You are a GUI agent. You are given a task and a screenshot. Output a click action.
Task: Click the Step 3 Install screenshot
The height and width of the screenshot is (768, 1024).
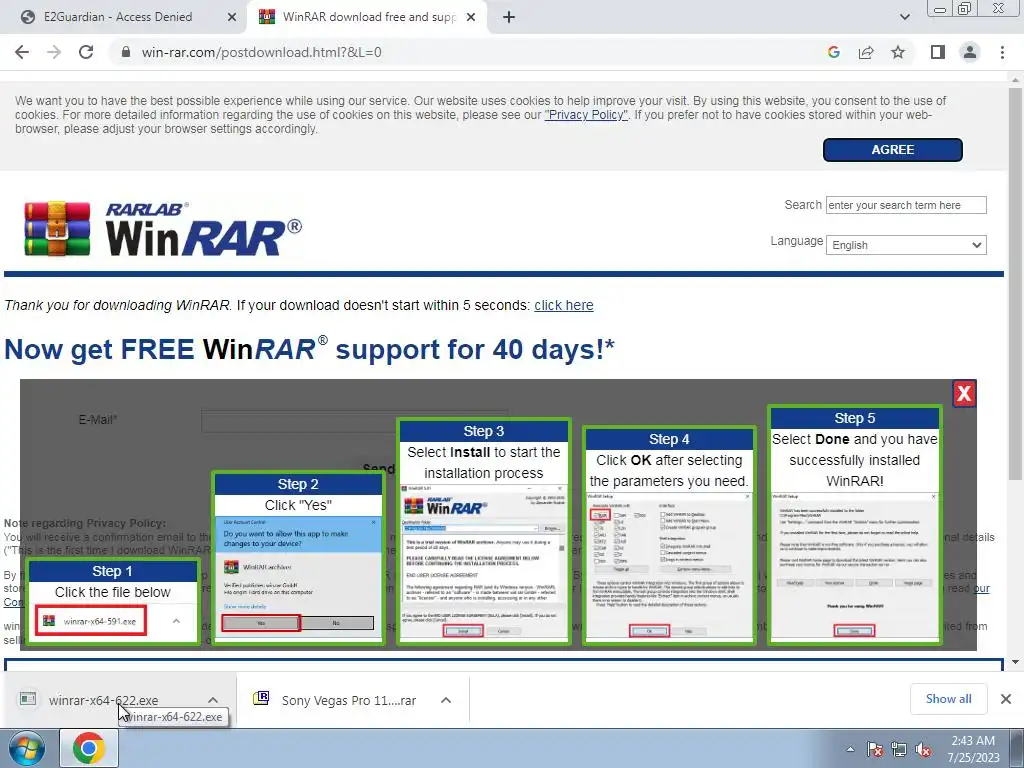[x=483, y=563]
